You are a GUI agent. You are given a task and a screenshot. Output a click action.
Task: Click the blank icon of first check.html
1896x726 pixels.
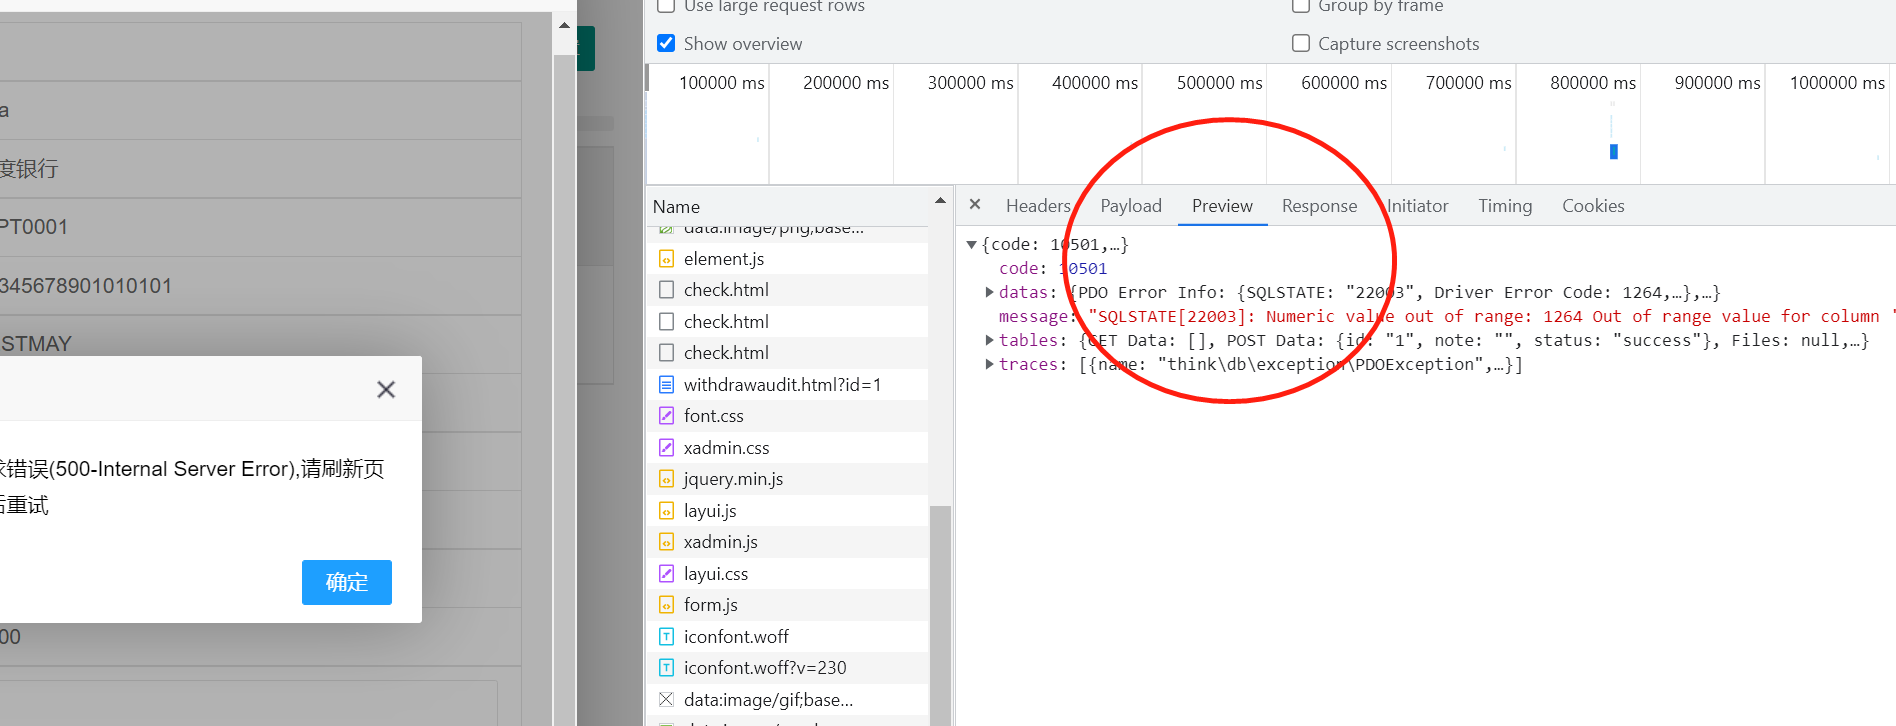pos(666,290)
